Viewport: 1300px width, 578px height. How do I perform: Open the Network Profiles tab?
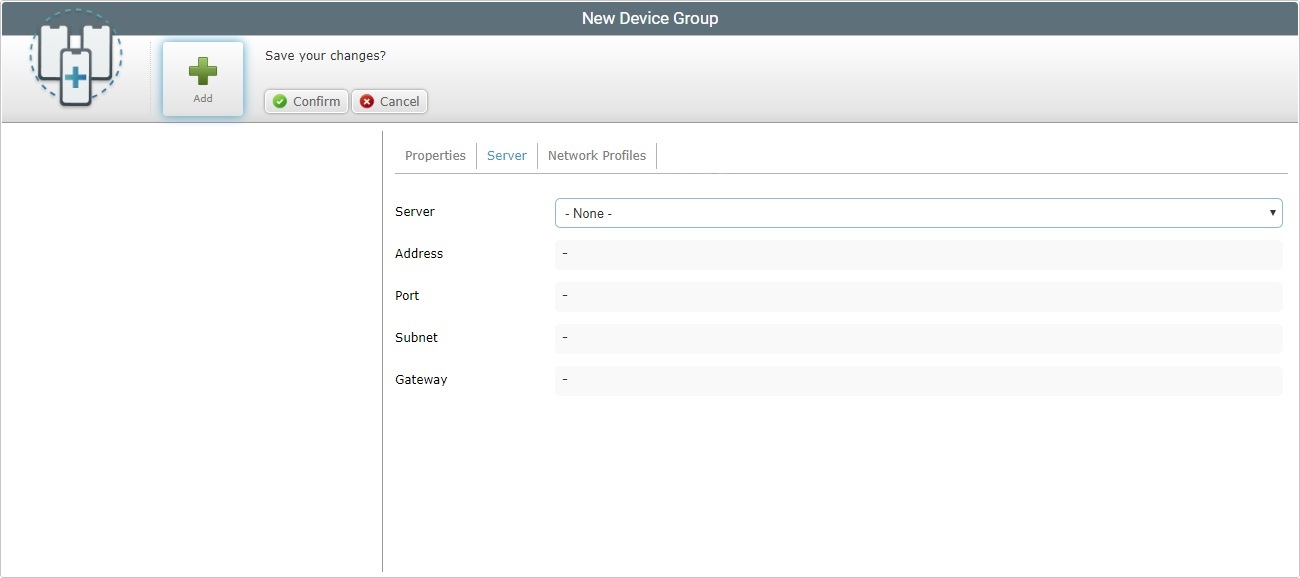[596, 155]
